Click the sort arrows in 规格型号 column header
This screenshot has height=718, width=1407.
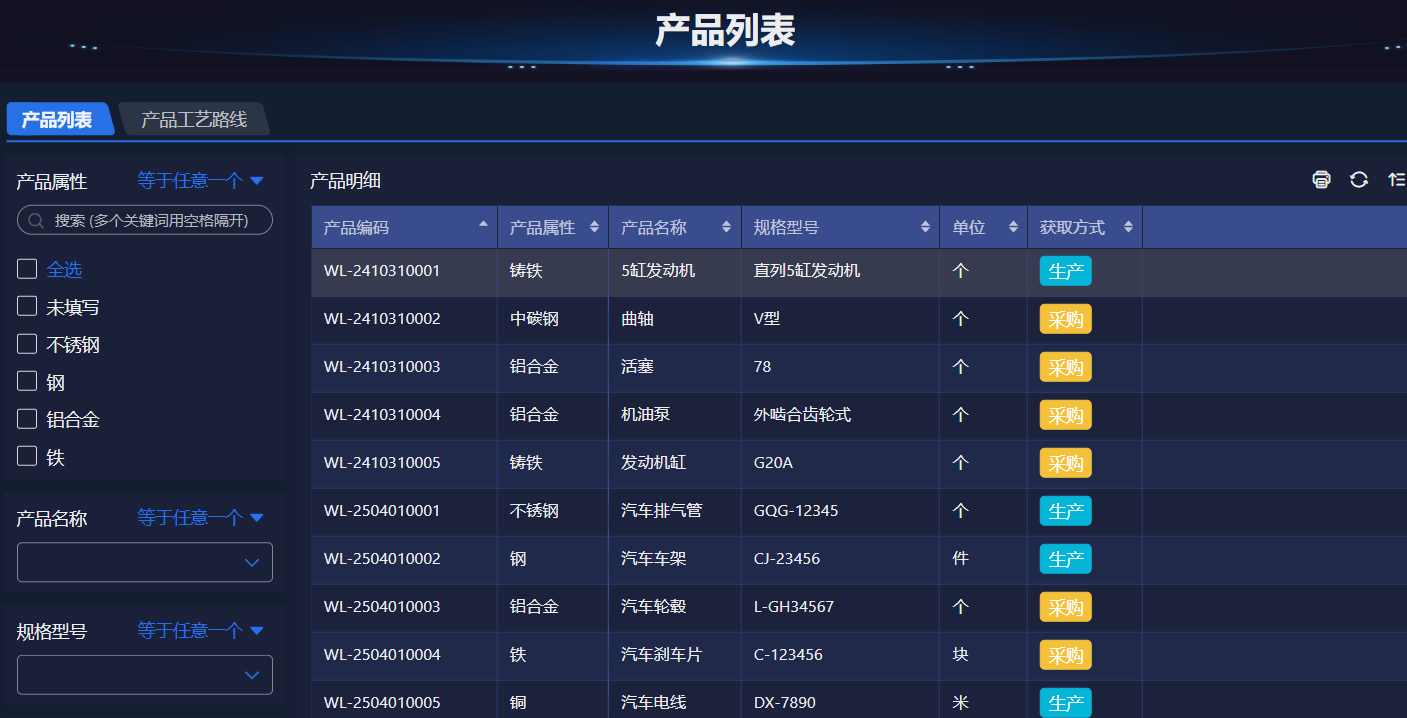point(926,227)
